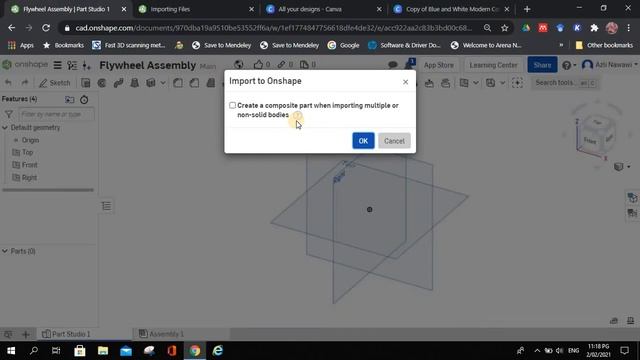Click Search tools field

565,83
